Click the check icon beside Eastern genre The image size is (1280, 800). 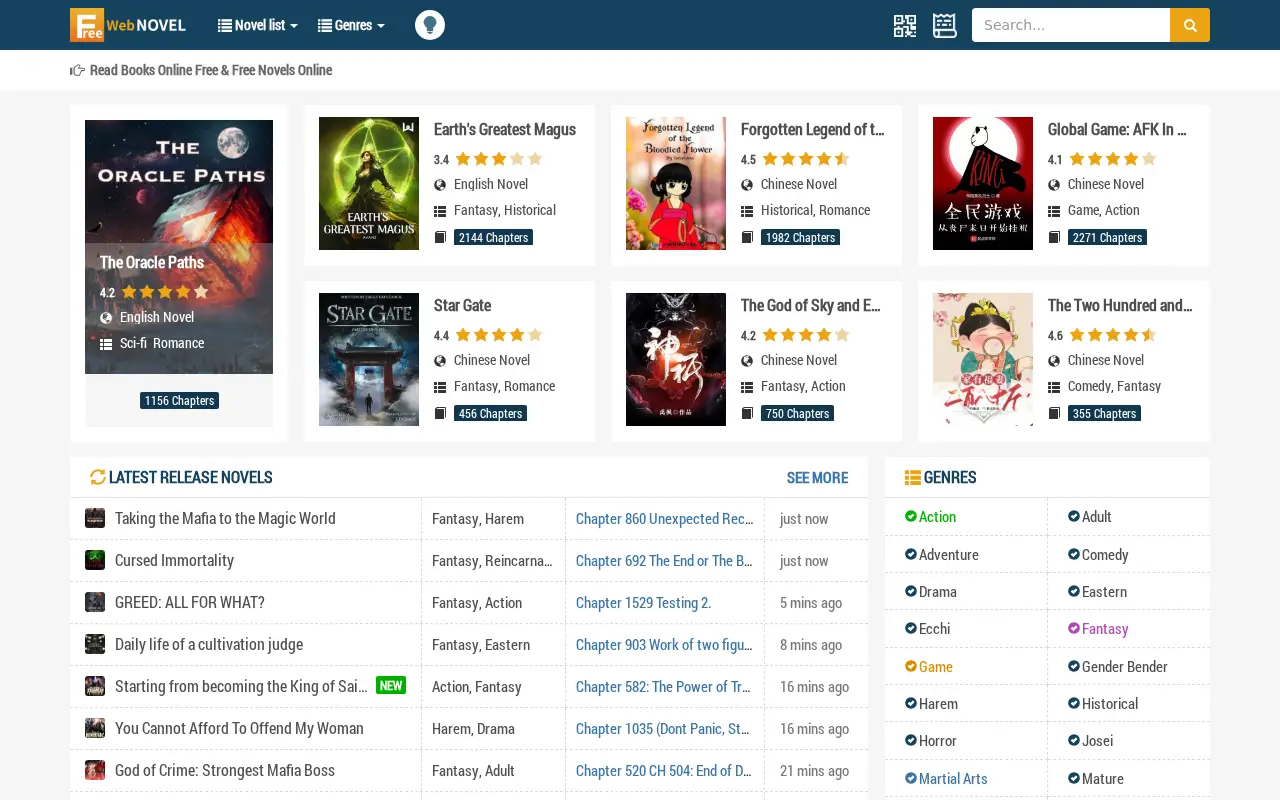(x=1074, y=591)
